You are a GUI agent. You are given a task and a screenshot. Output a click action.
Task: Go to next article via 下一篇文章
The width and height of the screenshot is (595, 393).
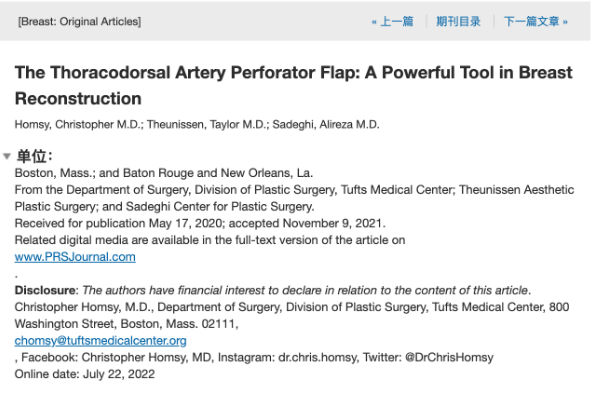536,21
